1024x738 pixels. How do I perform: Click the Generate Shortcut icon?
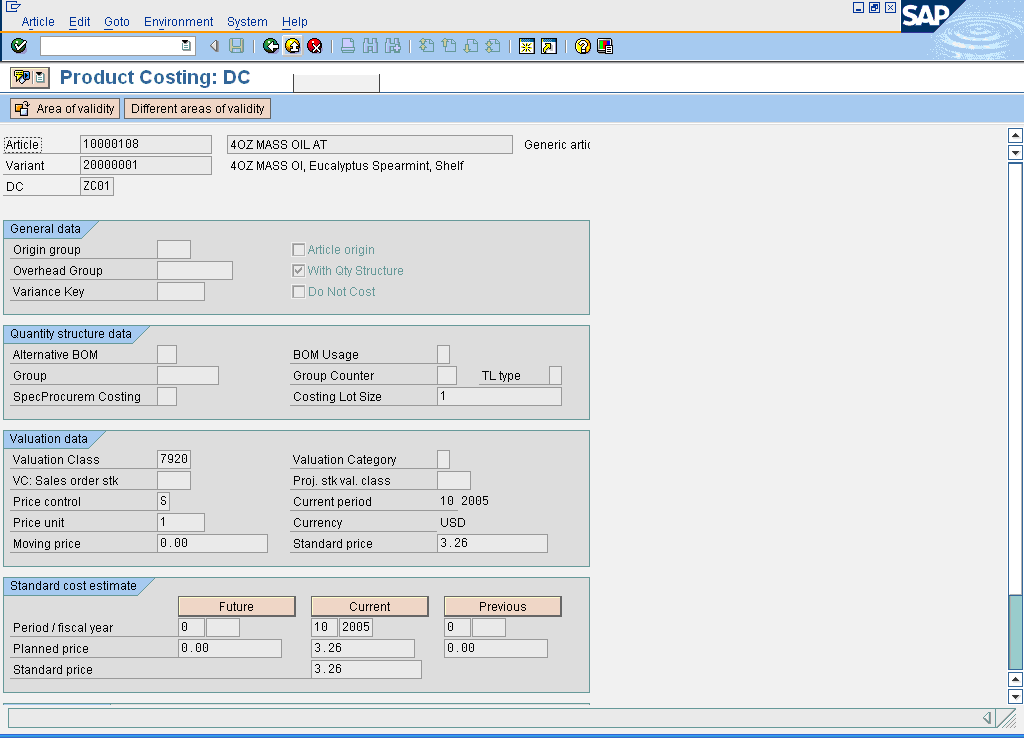(549, 46)
